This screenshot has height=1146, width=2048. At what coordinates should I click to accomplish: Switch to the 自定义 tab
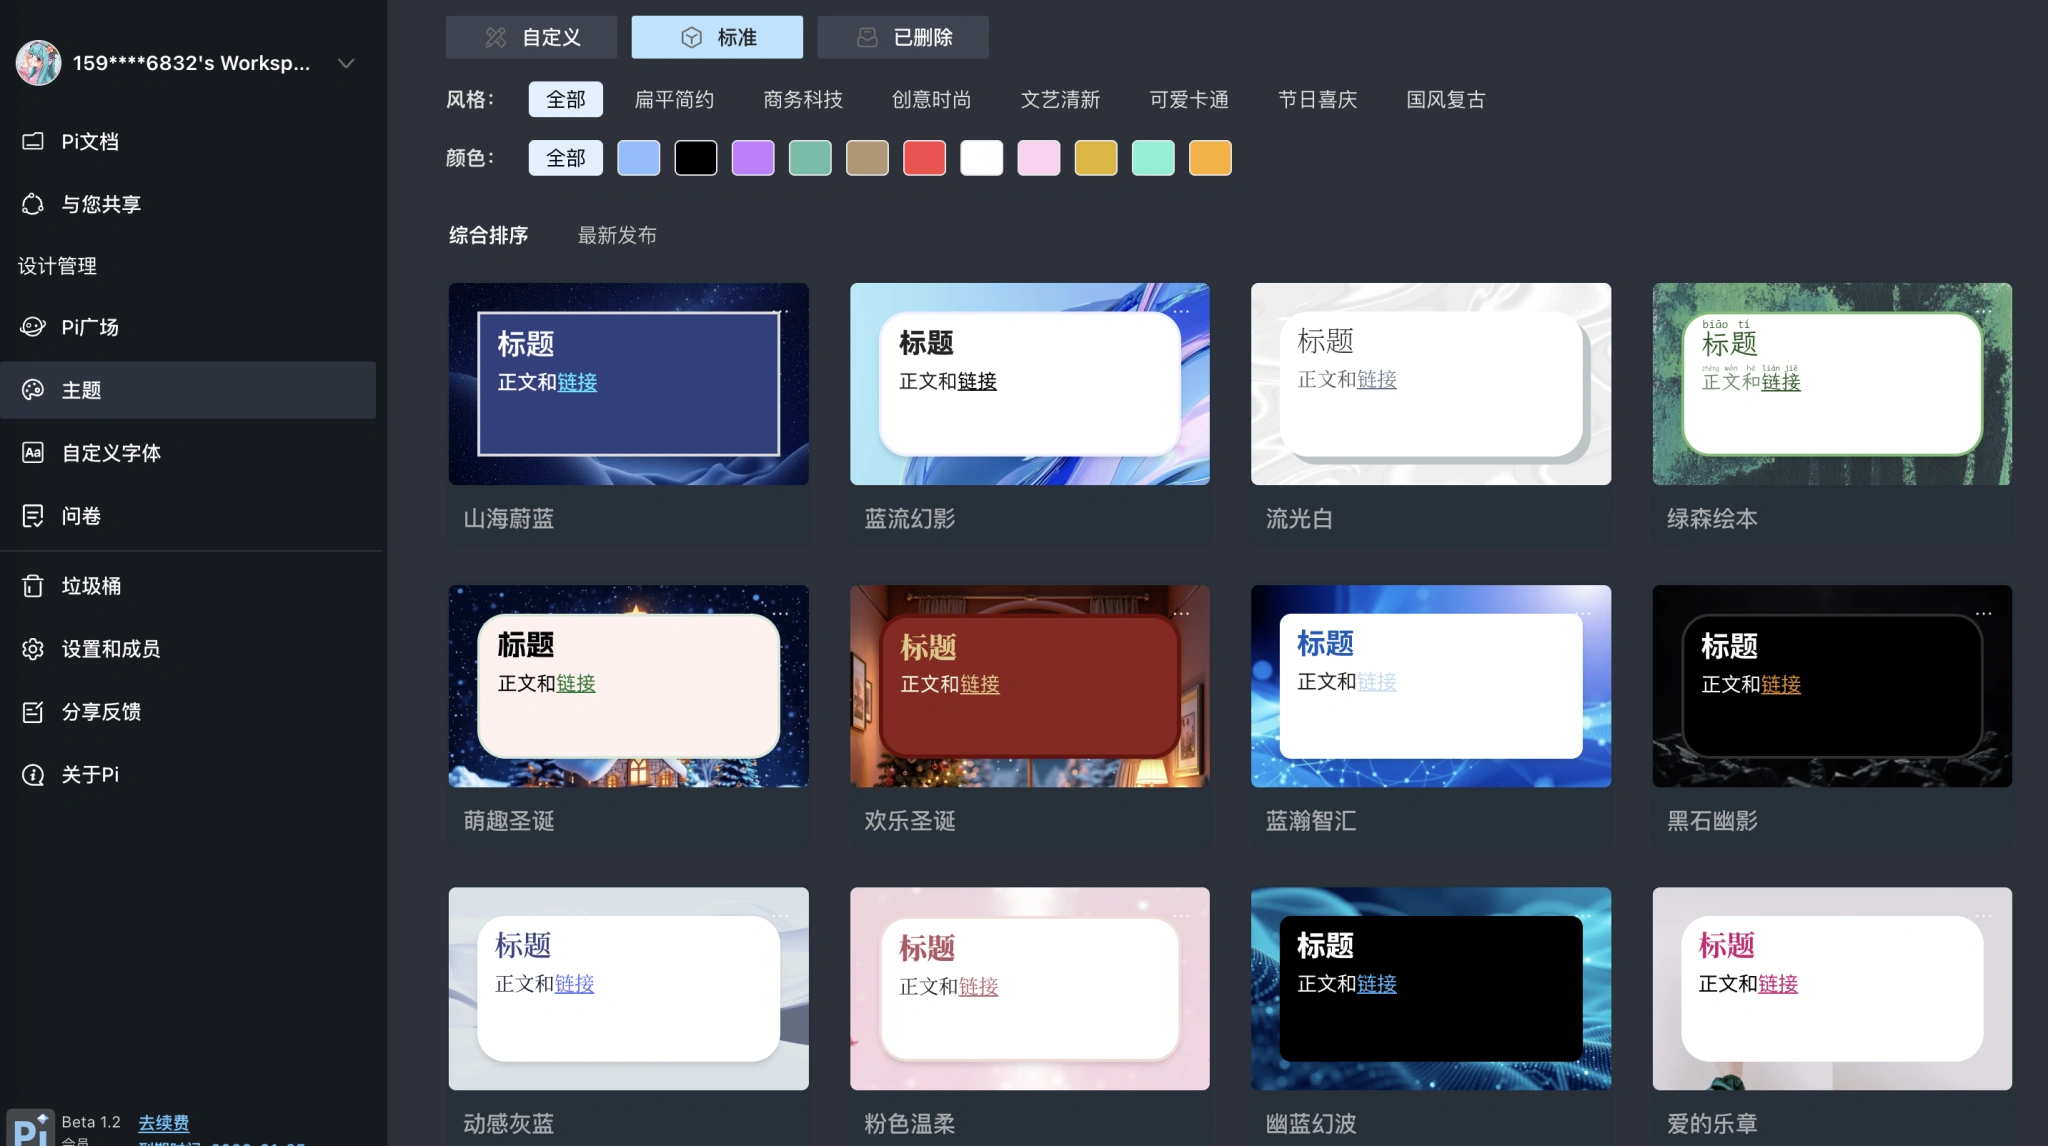pos(531,37)
